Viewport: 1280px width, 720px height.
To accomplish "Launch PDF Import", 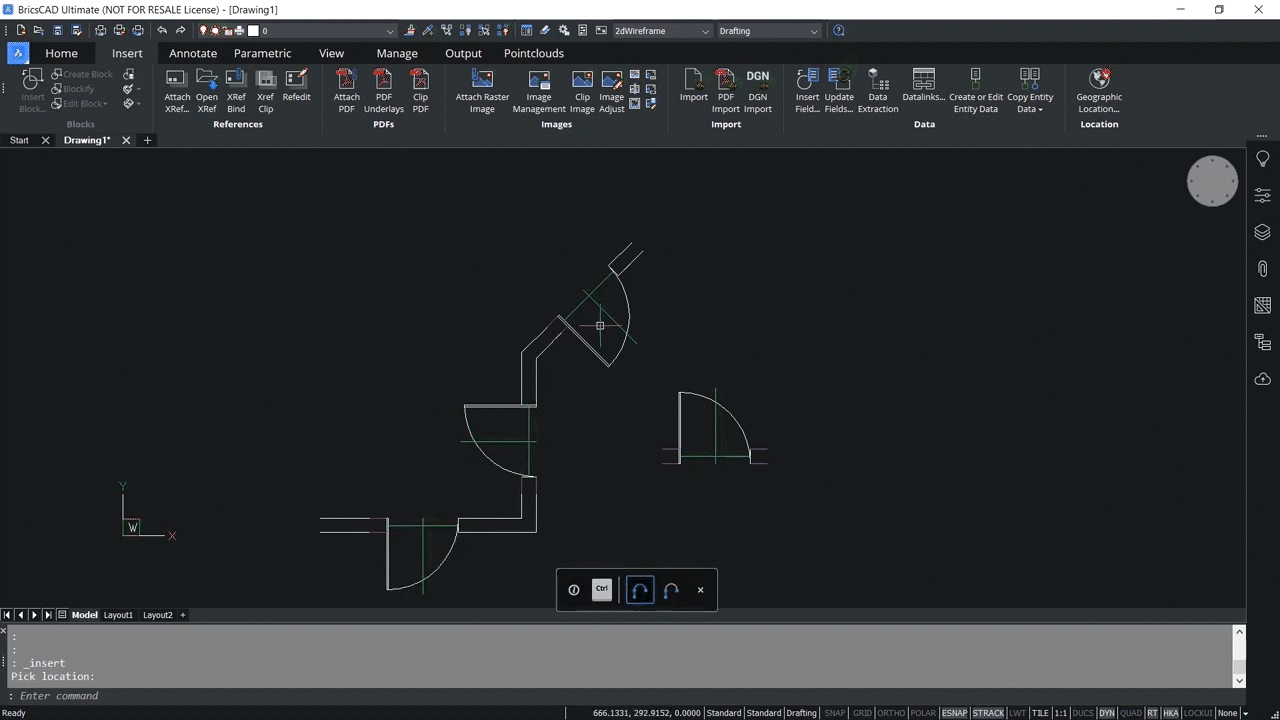I will (726, 90).
